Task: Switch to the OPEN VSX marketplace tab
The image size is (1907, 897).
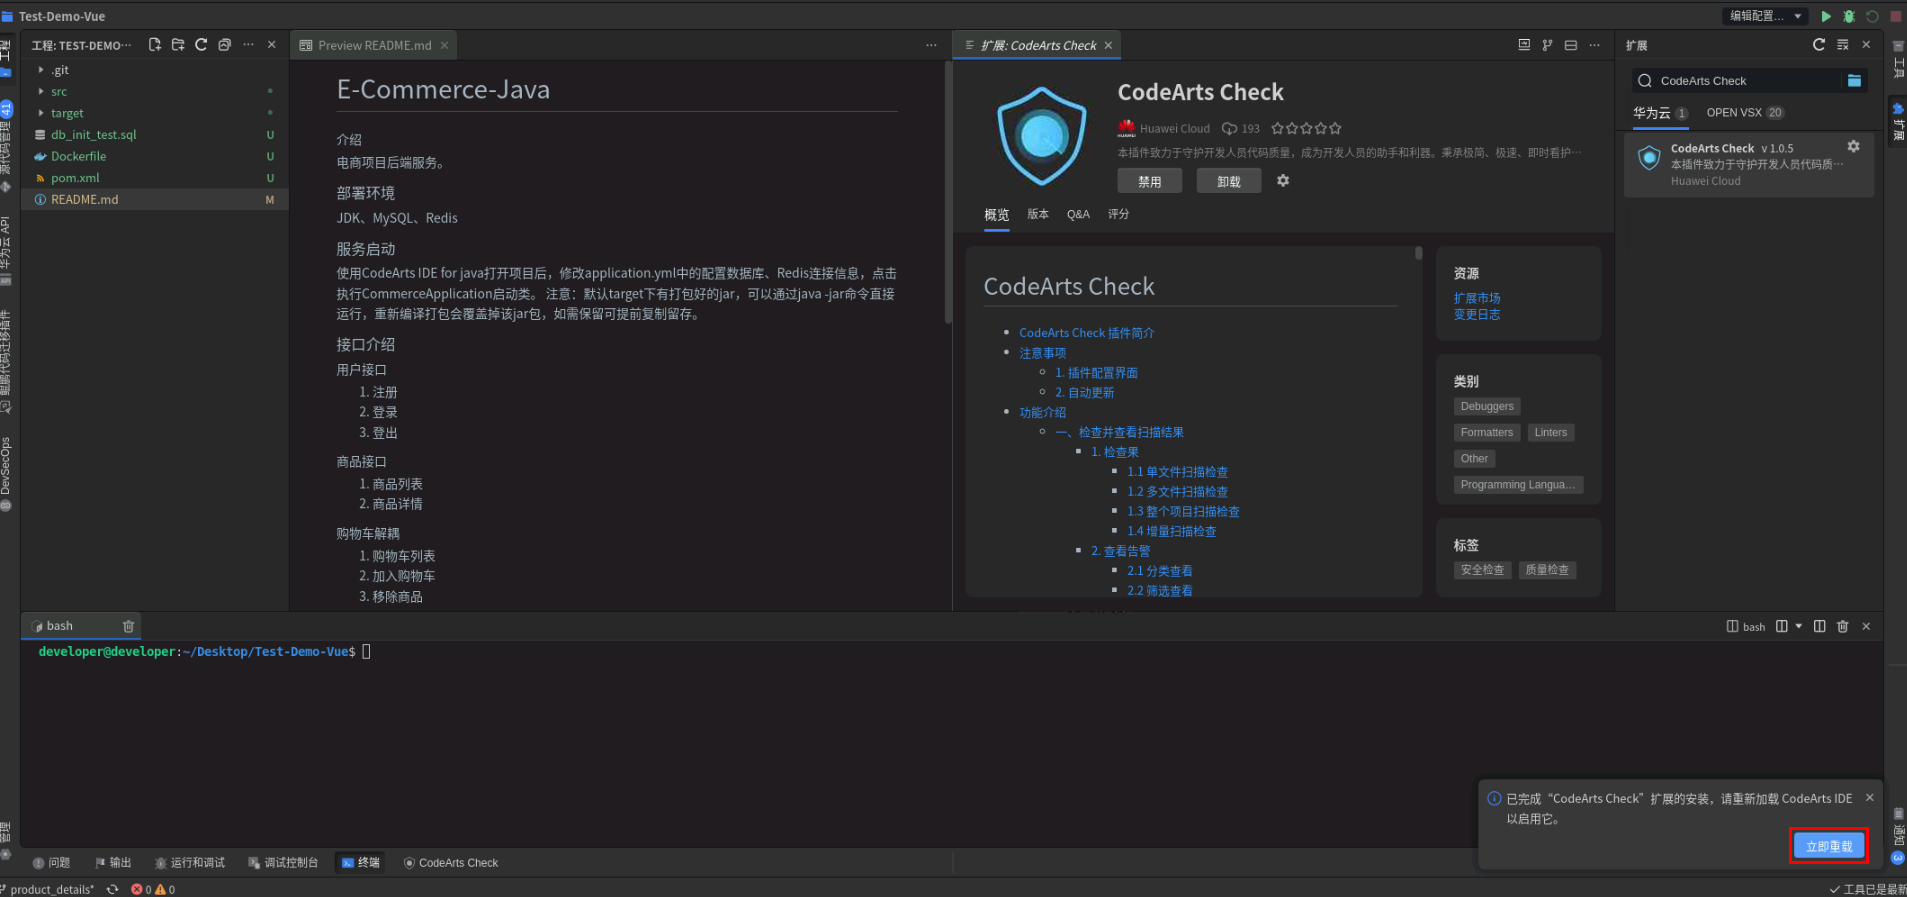Action: click(x=1744, y=113)
